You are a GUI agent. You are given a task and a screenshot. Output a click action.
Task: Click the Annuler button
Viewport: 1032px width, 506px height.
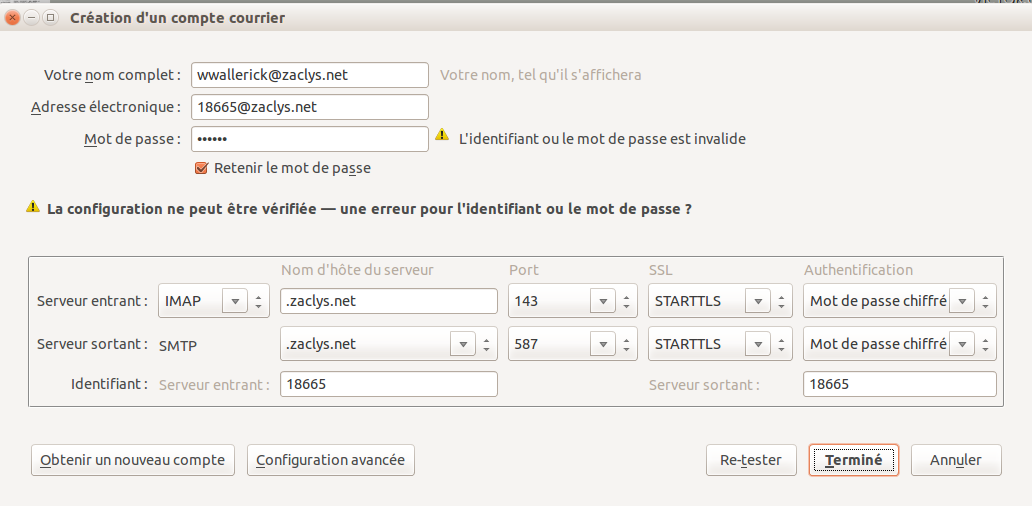click(x=955, y=460)
